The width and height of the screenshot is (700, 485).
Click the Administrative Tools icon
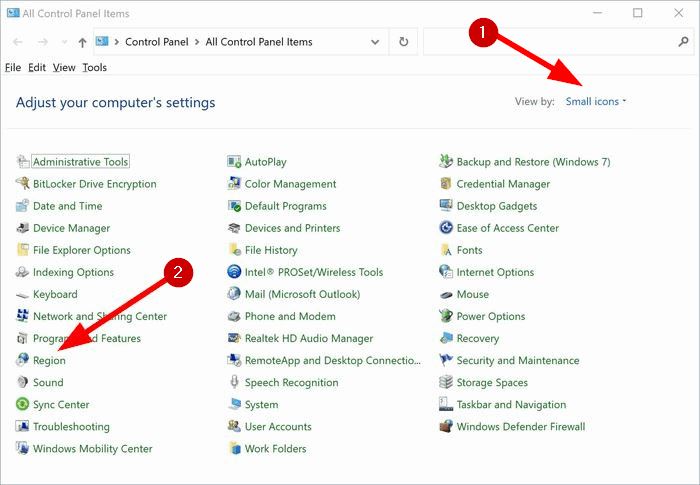pos(23,162)
